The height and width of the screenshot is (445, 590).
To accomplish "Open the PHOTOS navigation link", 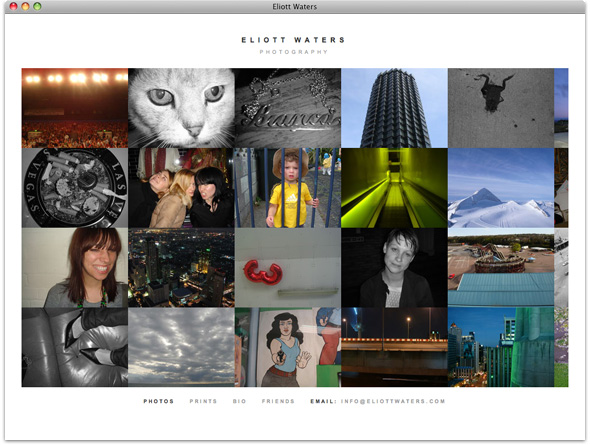I will (x=158, y=401).
